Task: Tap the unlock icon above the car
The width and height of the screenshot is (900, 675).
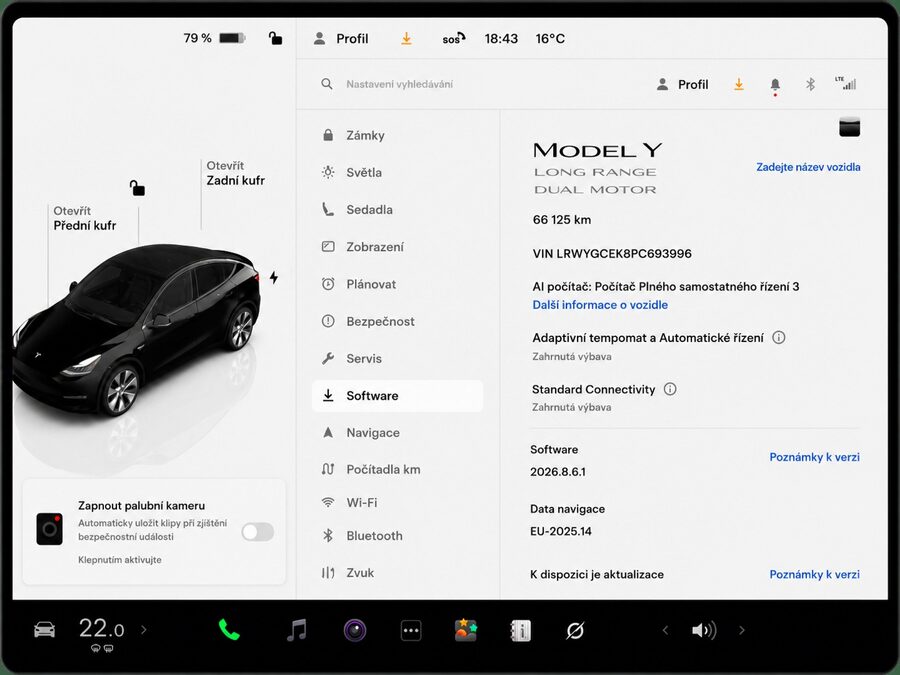Action: click(137, 188)
